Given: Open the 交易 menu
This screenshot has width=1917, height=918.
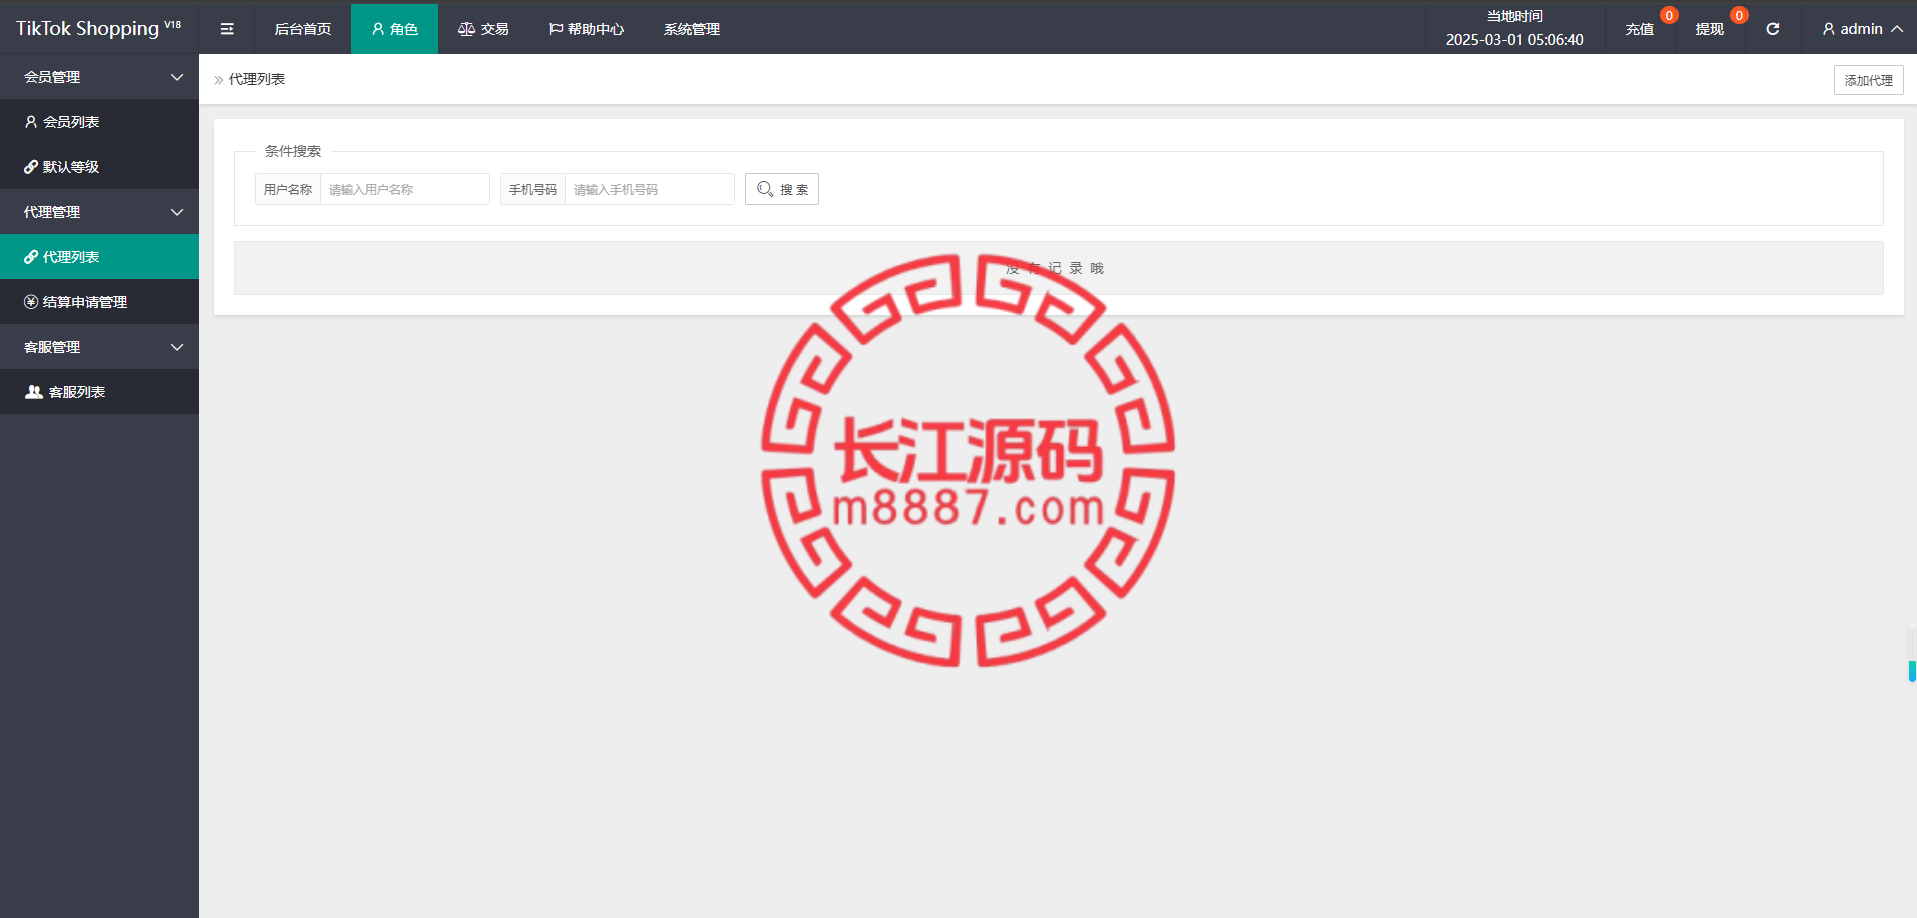Looking at the screenshot, I should coord(483,29).
